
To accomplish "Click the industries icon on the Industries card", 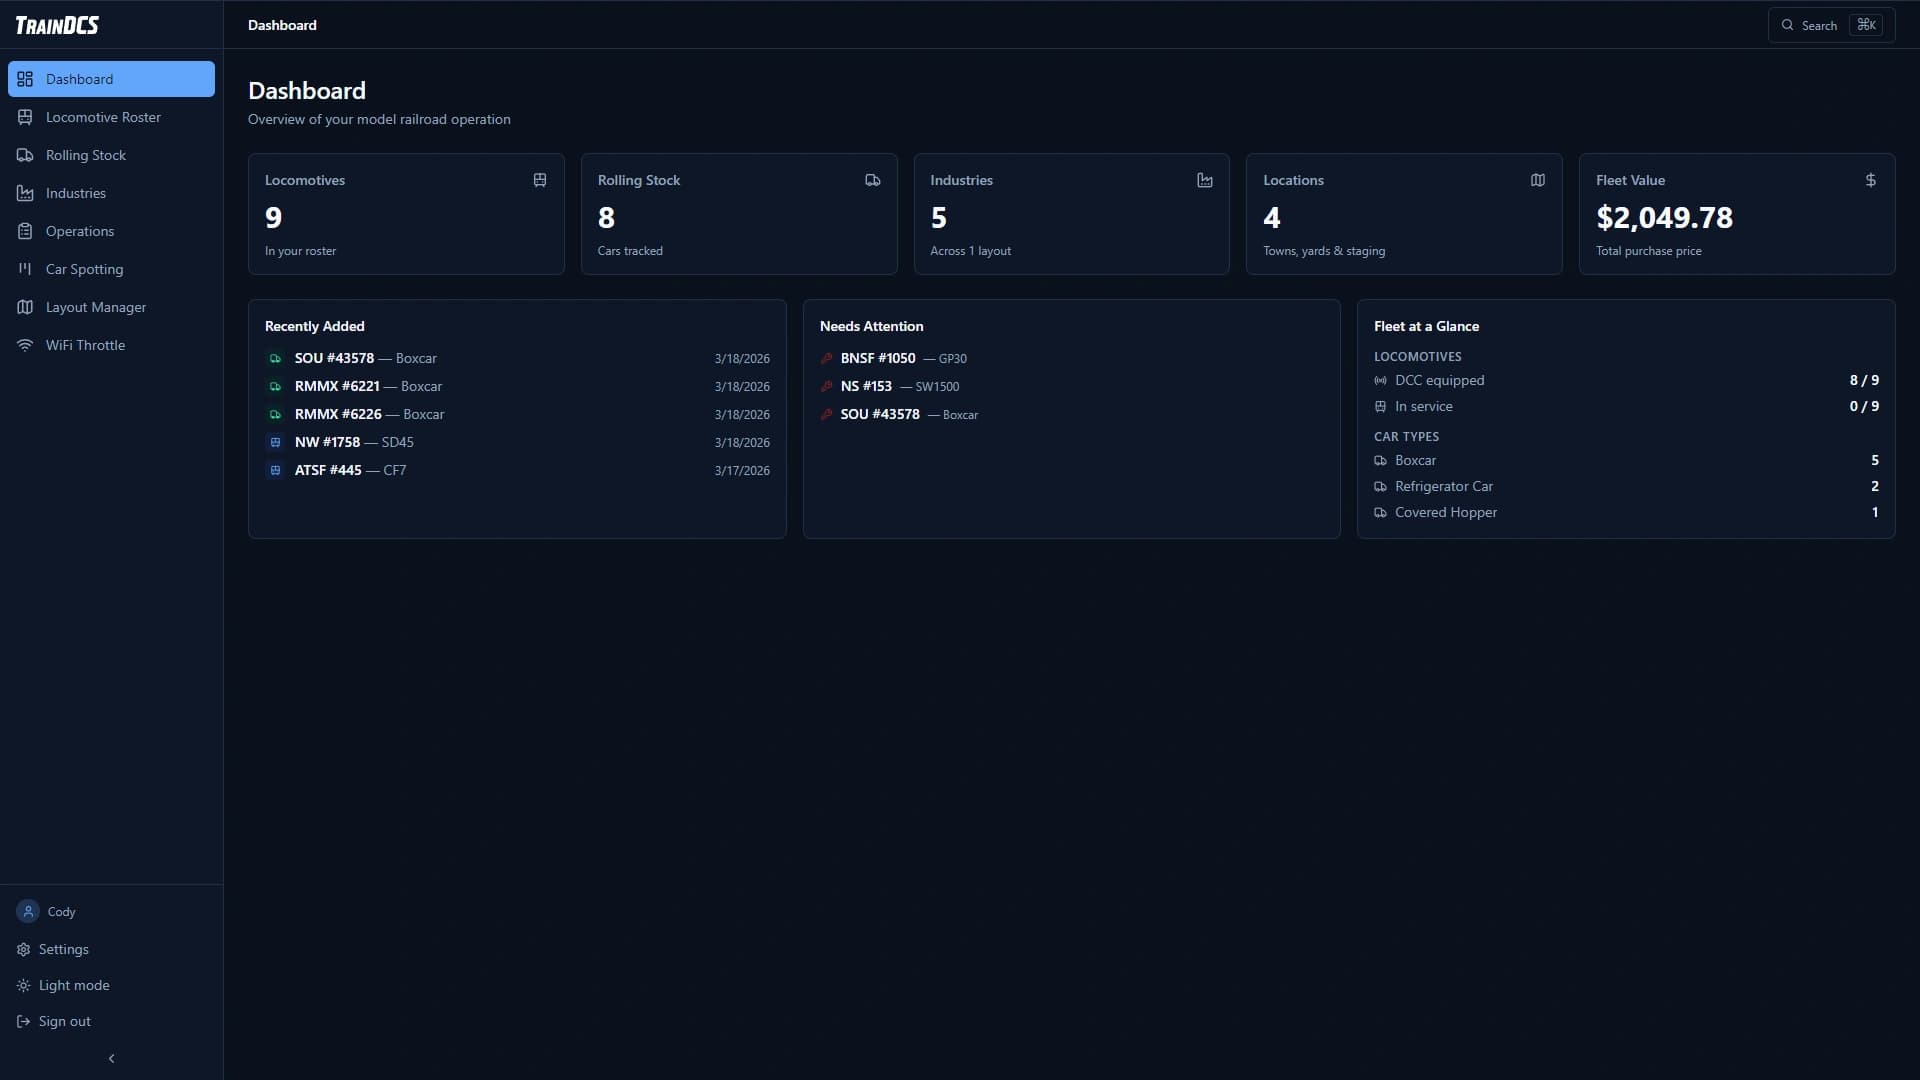I will point(1204,180).
